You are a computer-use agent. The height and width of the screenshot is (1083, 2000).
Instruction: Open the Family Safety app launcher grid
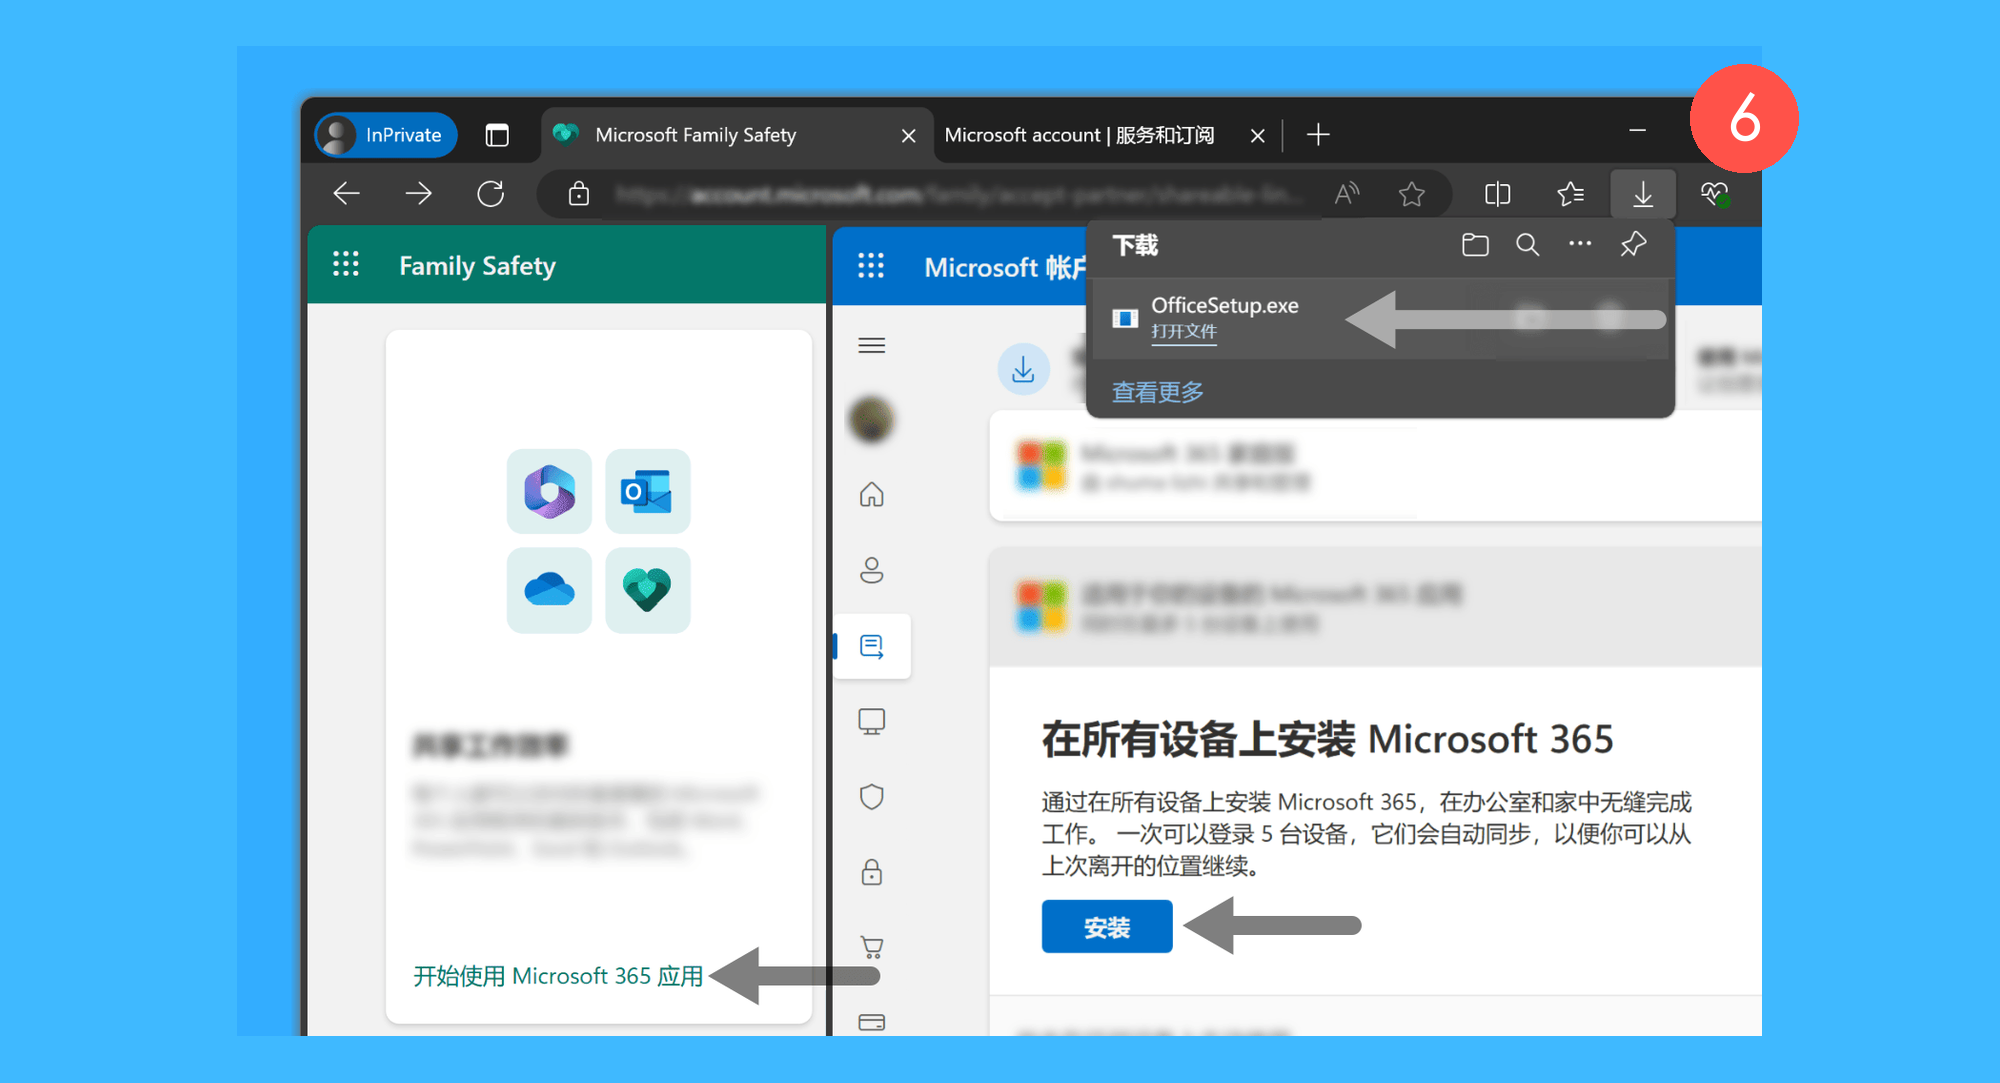346,264
